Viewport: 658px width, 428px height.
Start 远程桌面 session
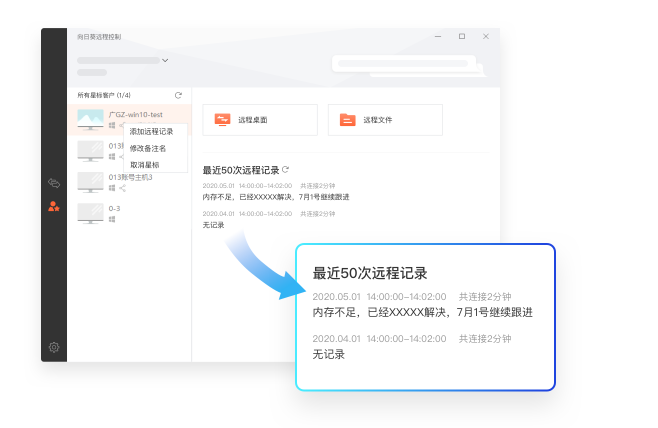point(260,120)
